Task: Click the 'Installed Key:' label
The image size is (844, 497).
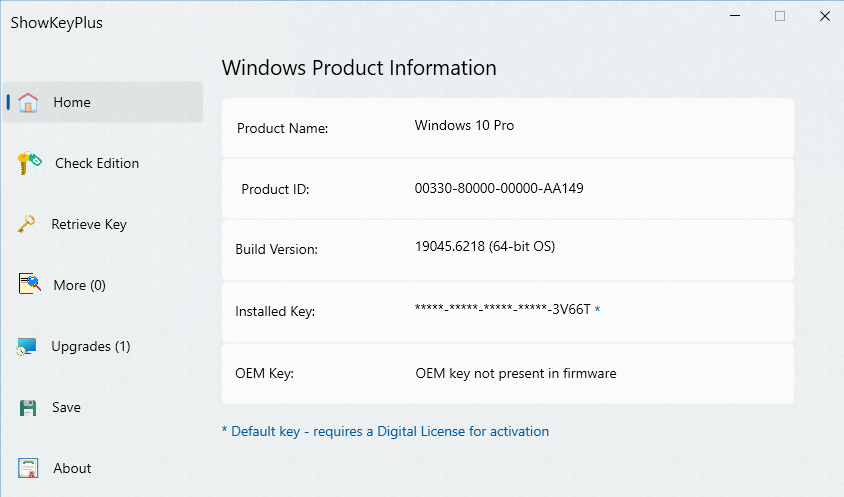Action: 275,311
